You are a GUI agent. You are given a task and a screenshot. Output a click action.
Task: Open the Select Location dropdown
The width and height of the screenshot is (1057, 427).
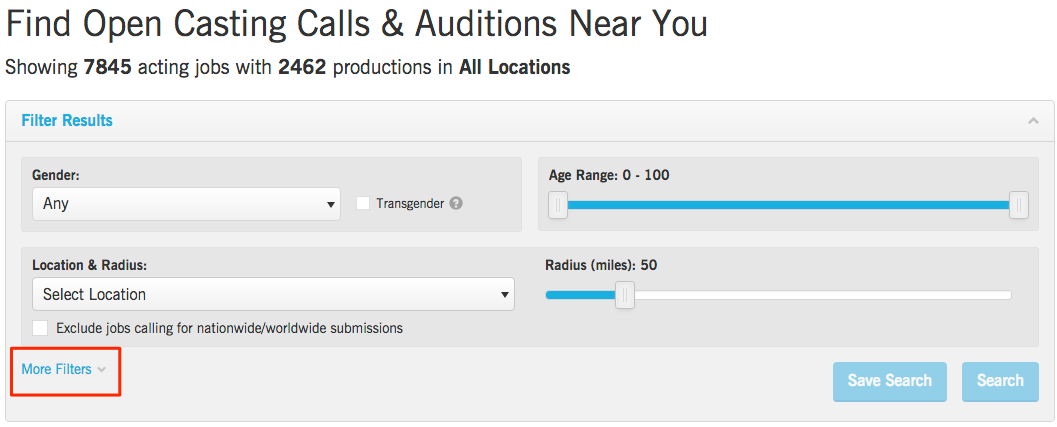pos(273,294)
